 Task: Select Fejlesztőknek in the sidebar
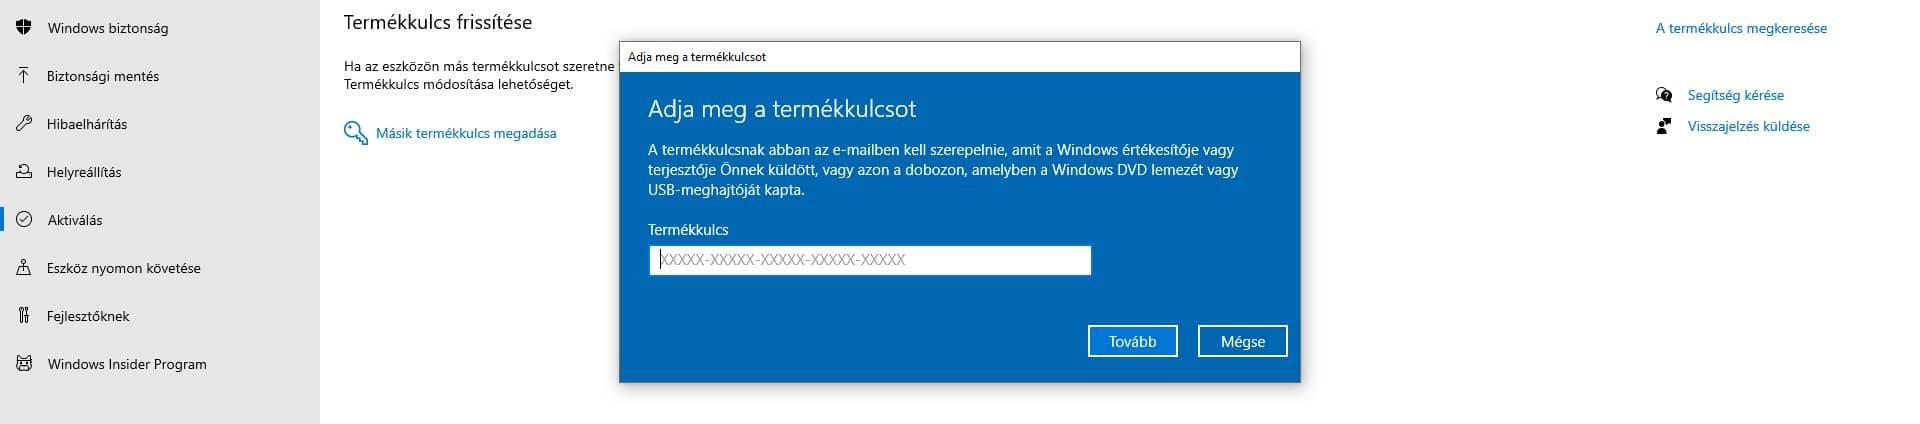pos(88,316)
